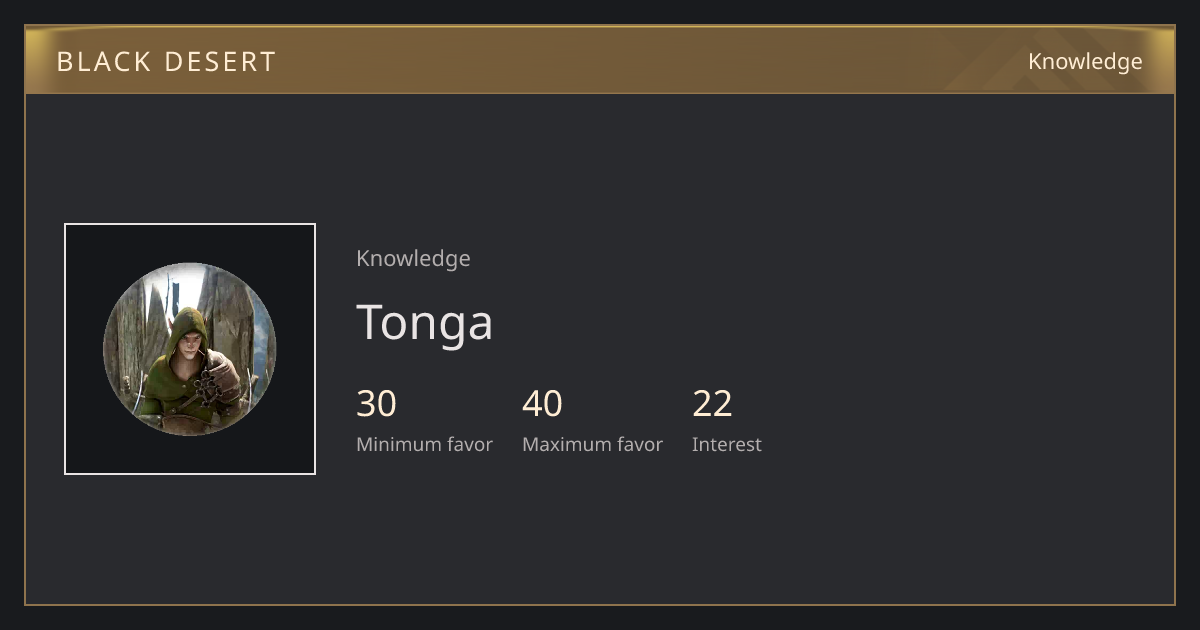Viewport: 1200px width, 630px height.
Task: Select the Interest label
Action: pos(727,444)
